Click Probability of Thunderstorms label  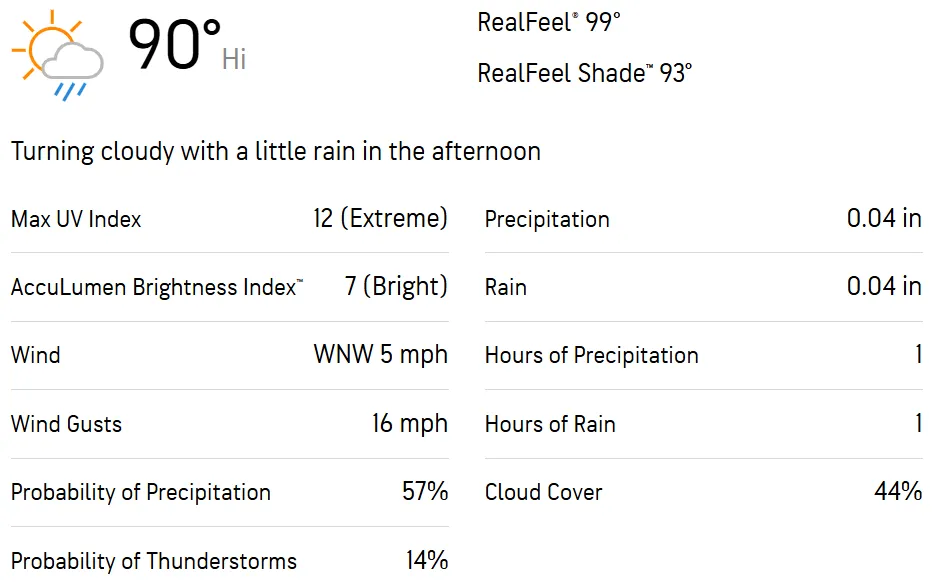coord(154,560)
